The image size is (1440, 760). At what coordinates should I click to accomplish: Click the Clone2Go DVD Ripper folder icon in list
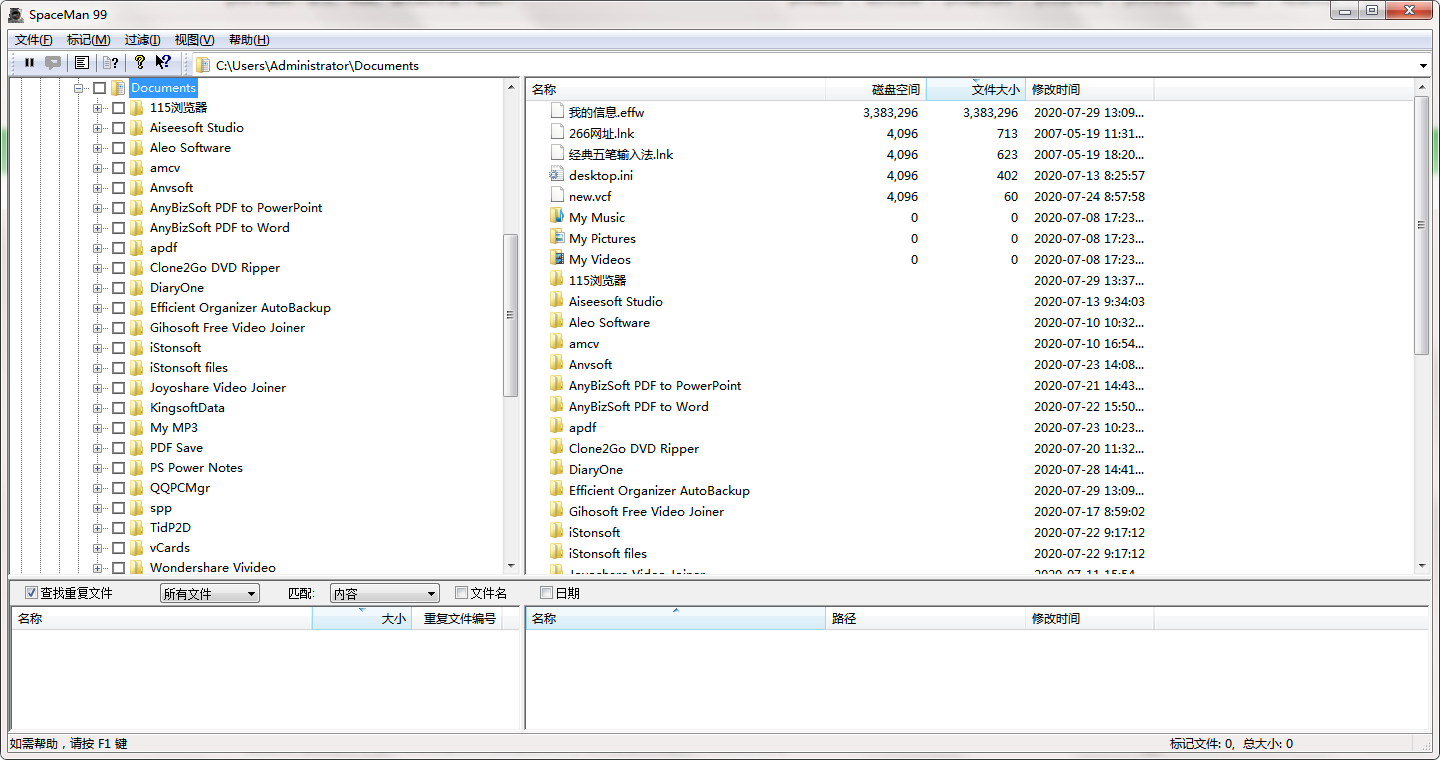coord(557,448)
